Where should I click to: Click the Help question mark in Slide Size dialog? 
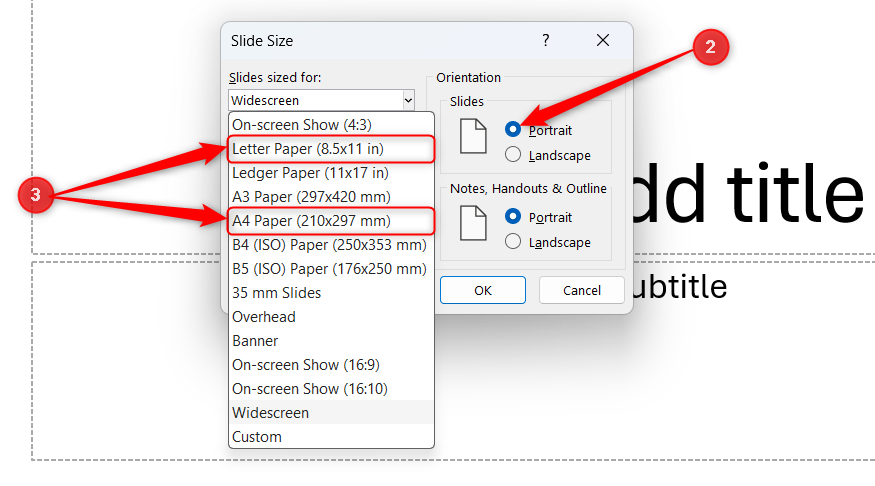[546, 40]
